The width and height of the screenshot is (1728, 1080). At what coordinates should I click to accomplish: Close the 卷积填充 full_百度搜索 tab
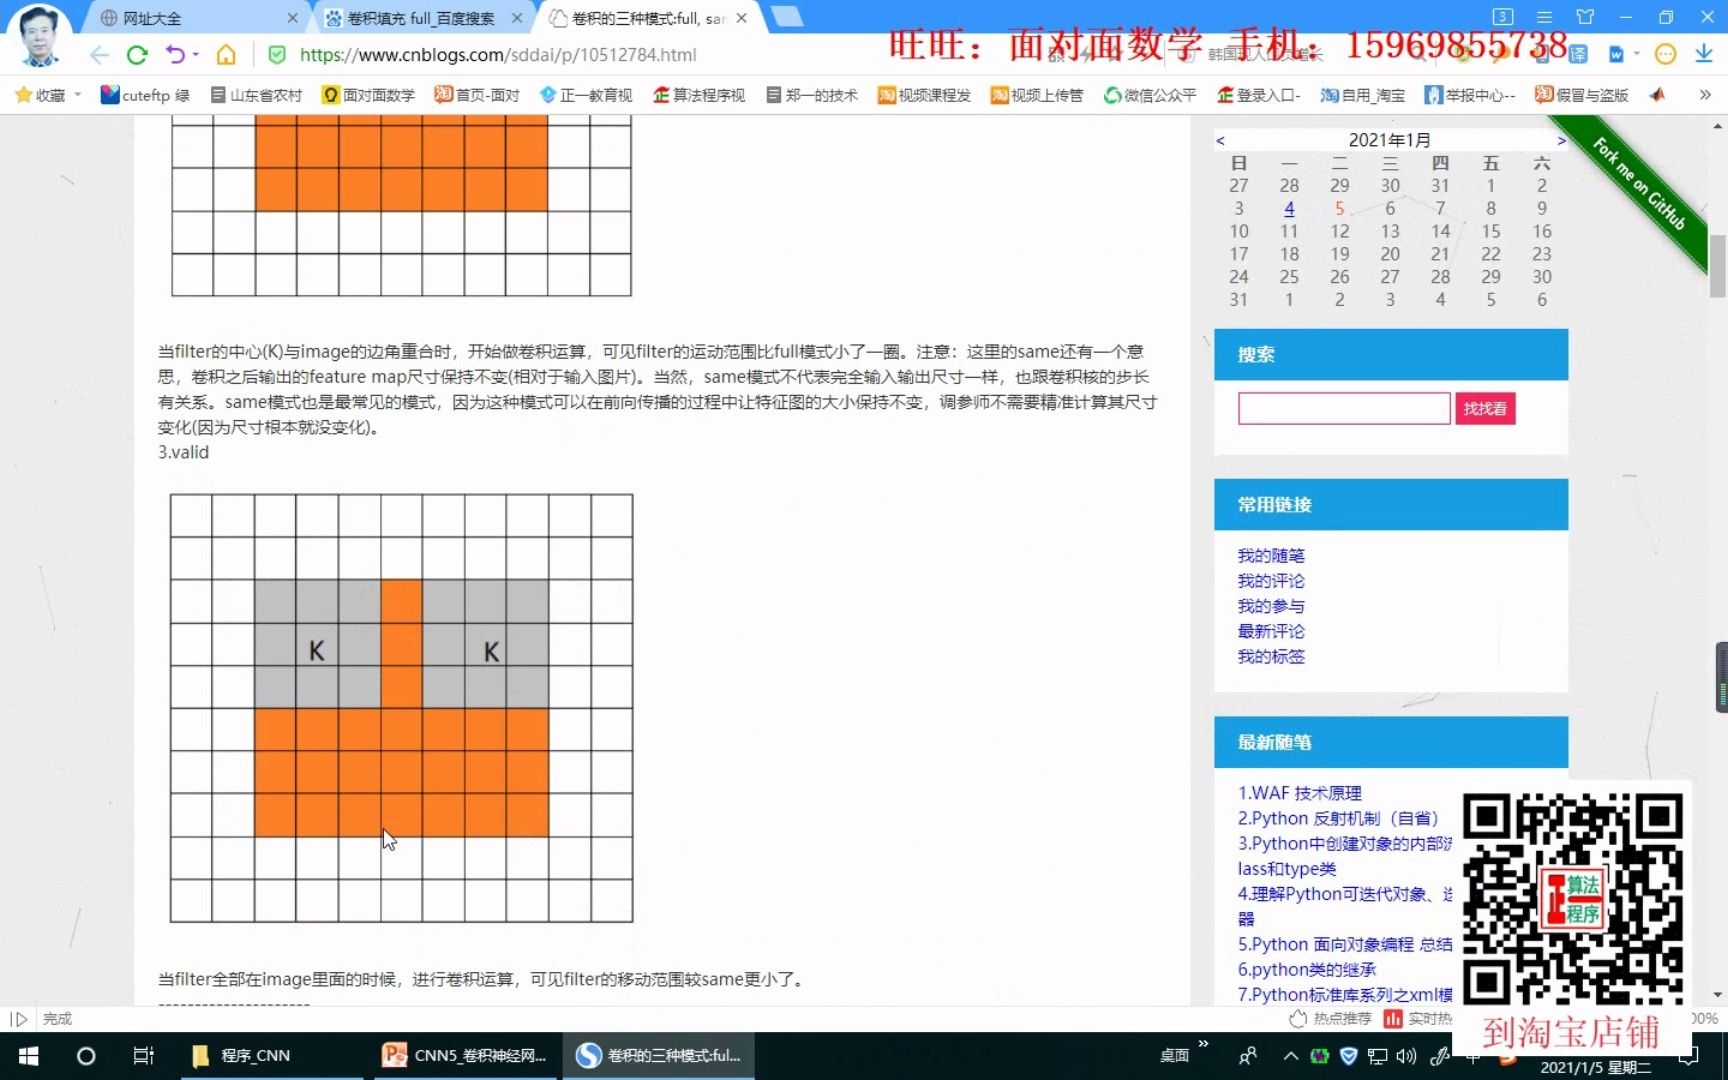(x=516, y=18)
